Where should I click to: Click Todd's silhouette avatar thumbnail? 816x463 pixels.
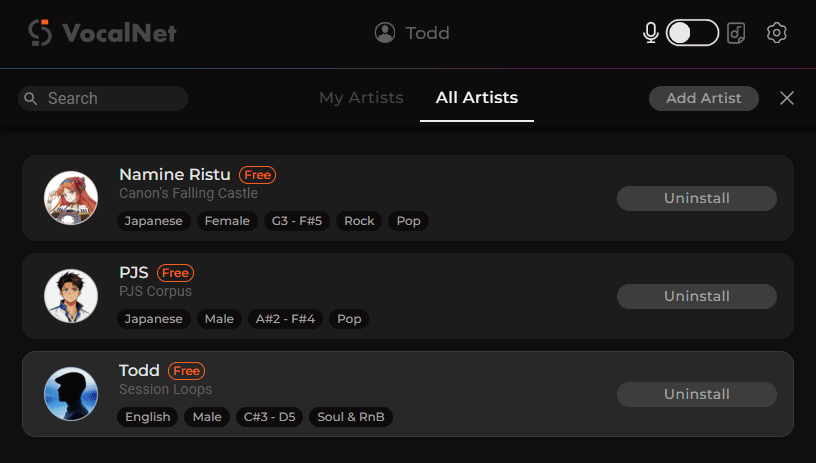(x=71, y=394)
